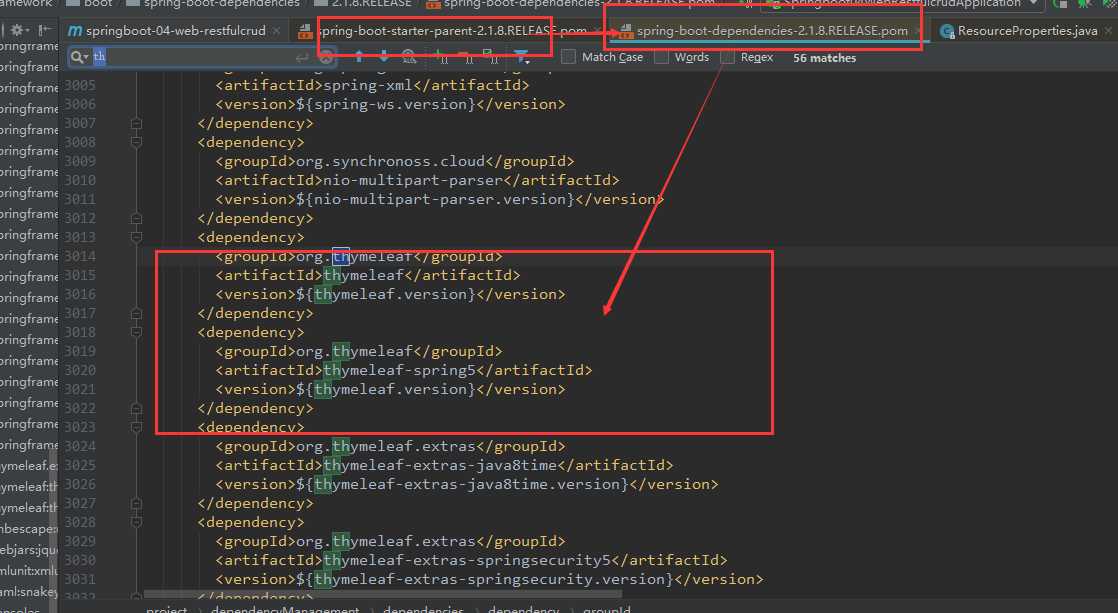Click org.synchronoss.cloud groupId text
Image resolution: width=1118 pixels, height=613 pixels.
point(390,161)
